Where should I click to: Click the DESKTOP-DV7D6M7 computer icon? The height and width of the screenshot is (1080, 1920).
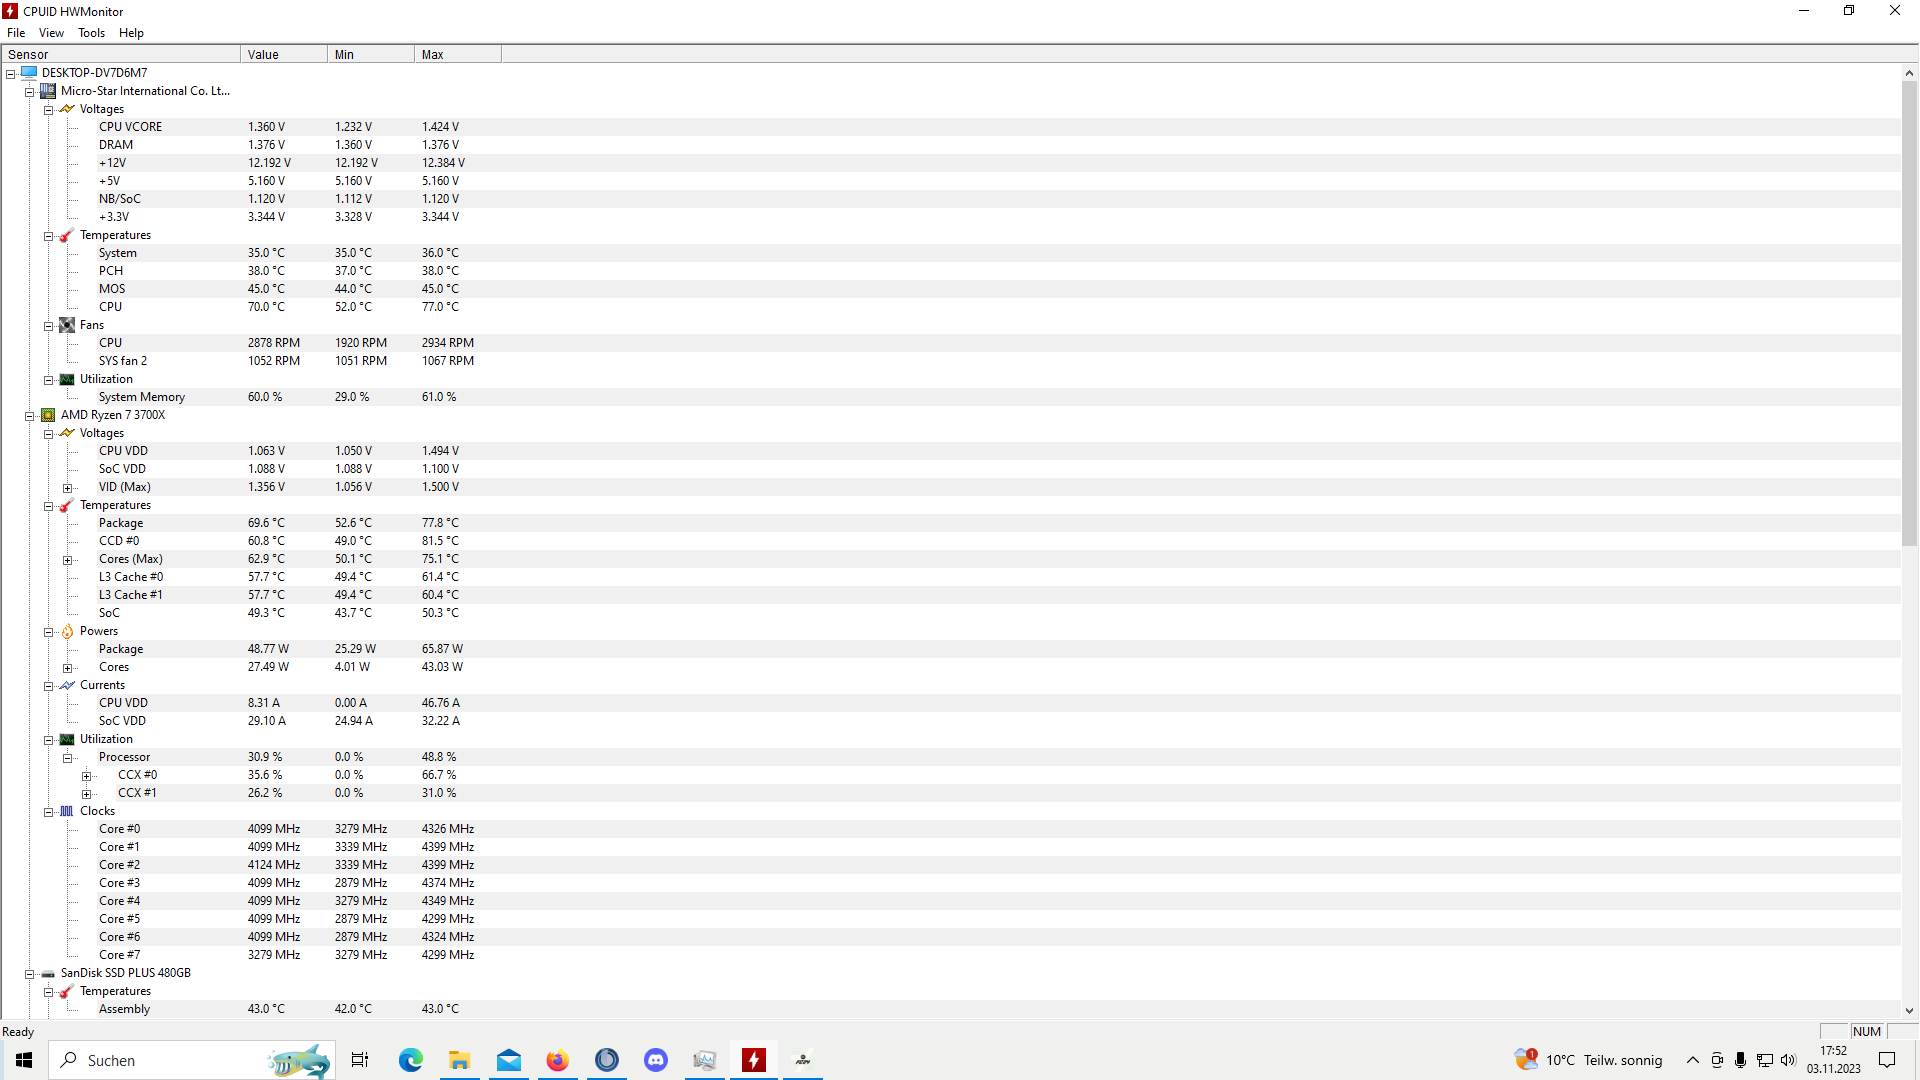29,73
